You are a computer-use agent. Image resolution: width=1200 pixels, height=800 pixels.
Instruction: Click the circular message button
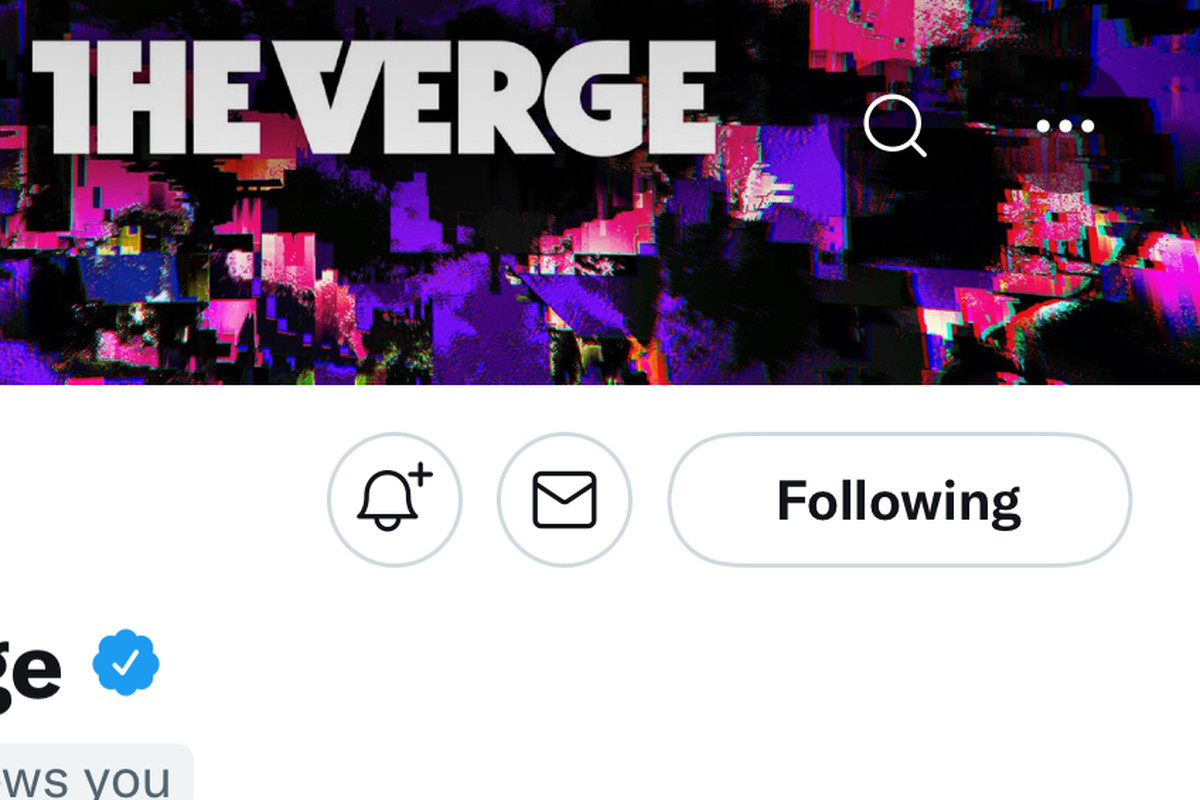(565, 499)
